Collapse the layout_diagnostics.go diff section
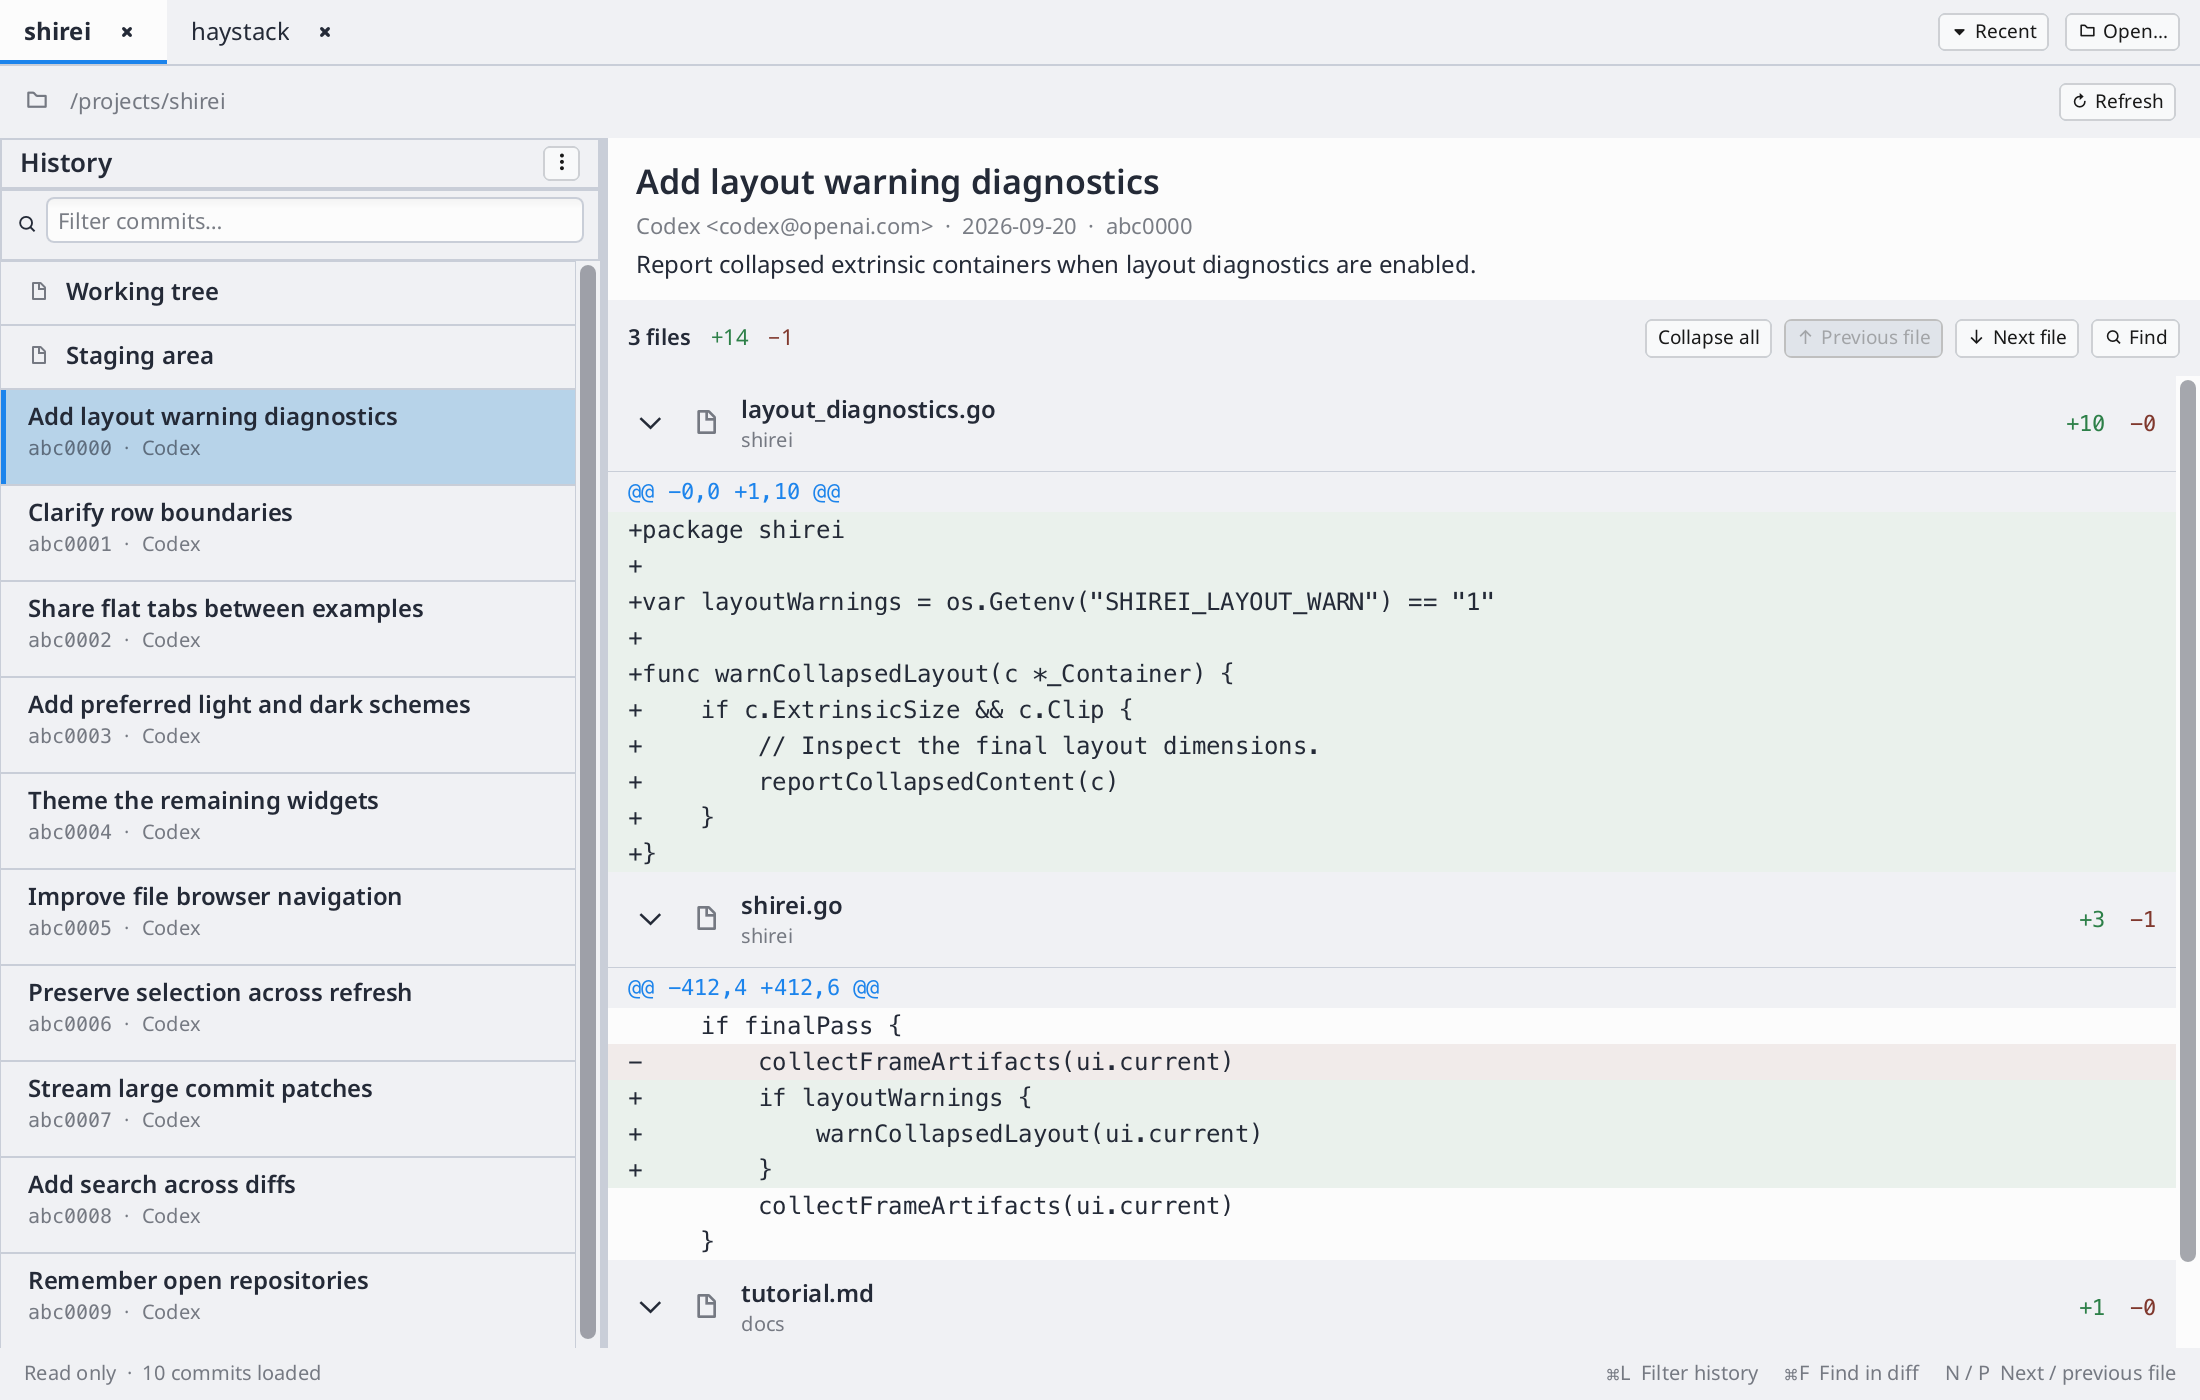Image resolution: width=2200 pixels, height=1400 pixels. pyautogui.click(x=650, y=423)
